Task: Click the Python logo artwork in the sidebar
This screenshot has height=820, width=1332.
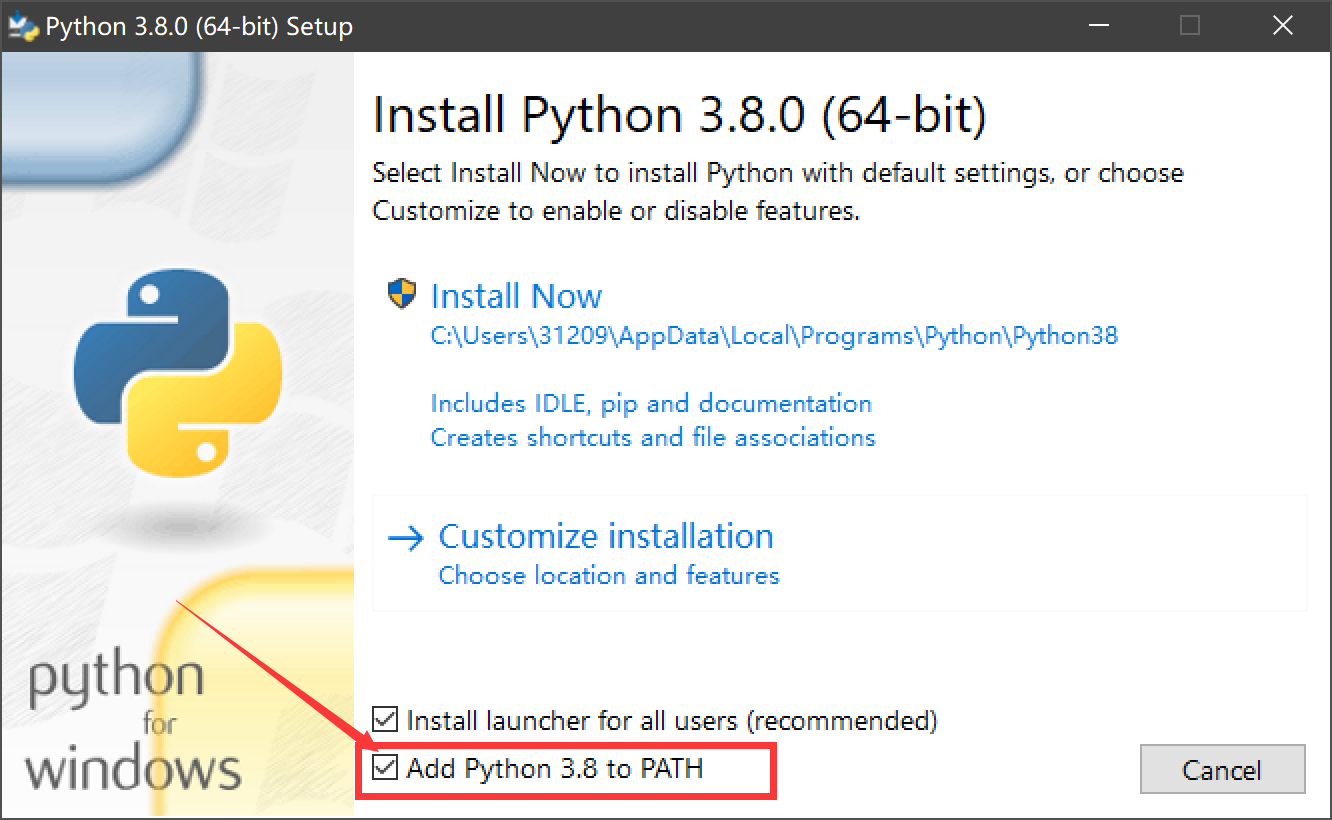Action: point(176,370)
